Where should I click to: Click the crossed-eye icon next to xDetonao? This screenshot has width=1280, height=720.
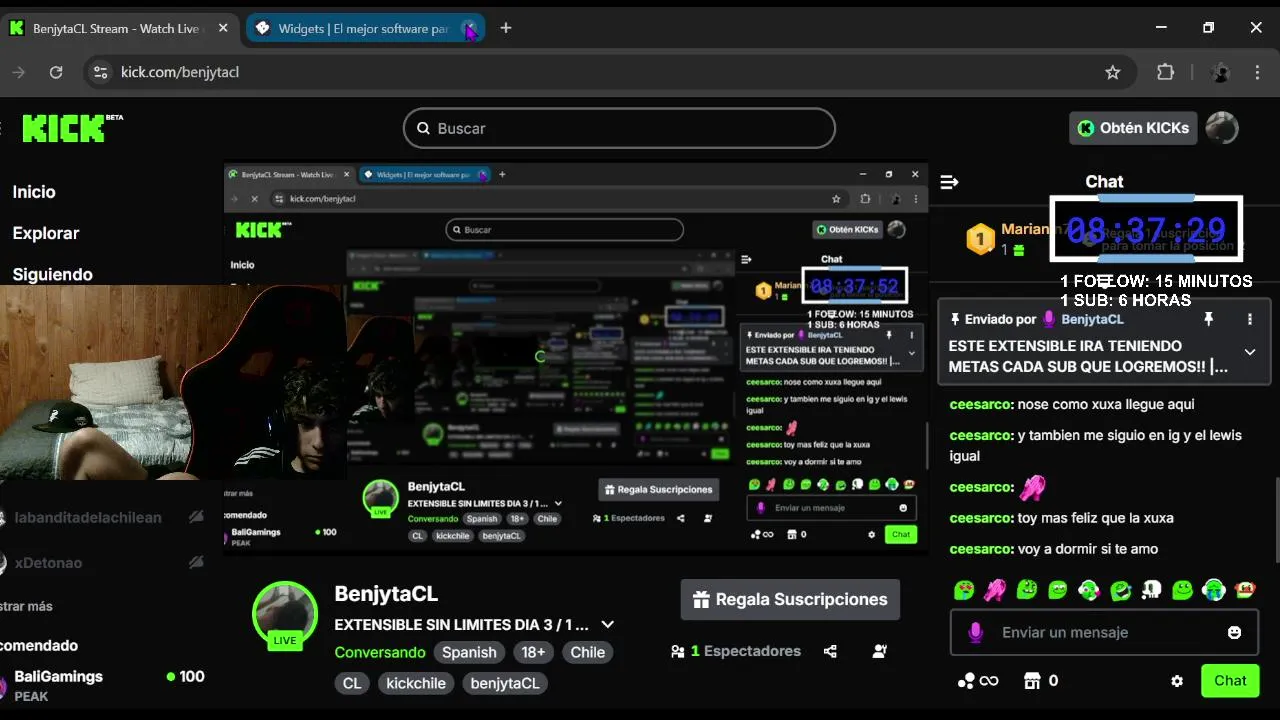[196, 563]
